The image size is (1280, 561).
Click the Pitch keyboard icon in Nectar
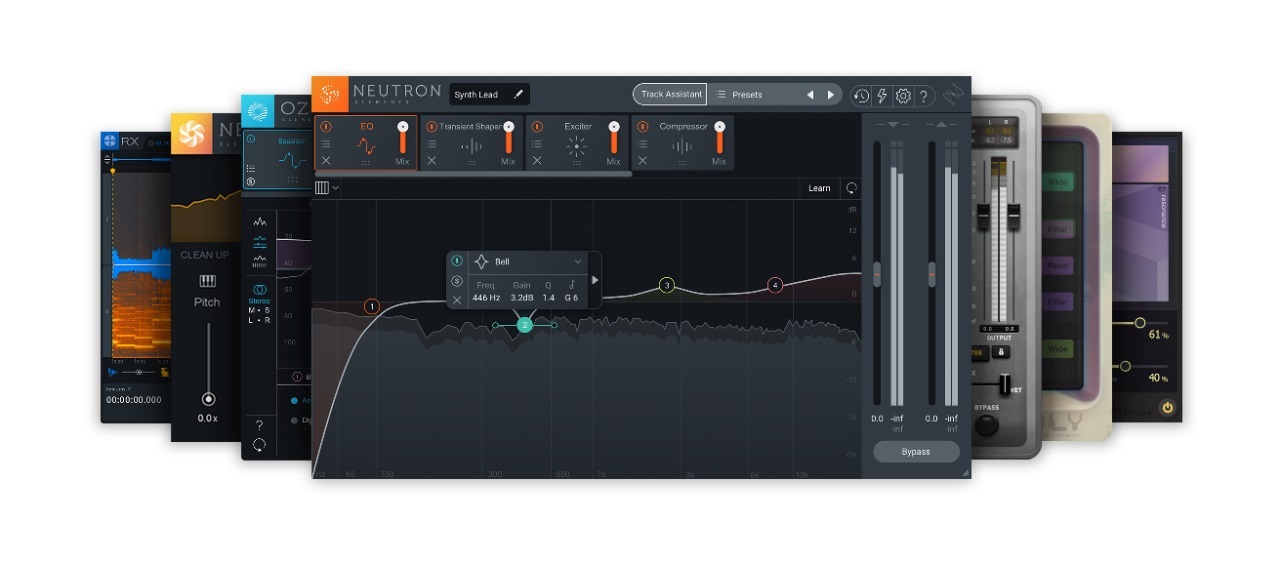[208, 281]
